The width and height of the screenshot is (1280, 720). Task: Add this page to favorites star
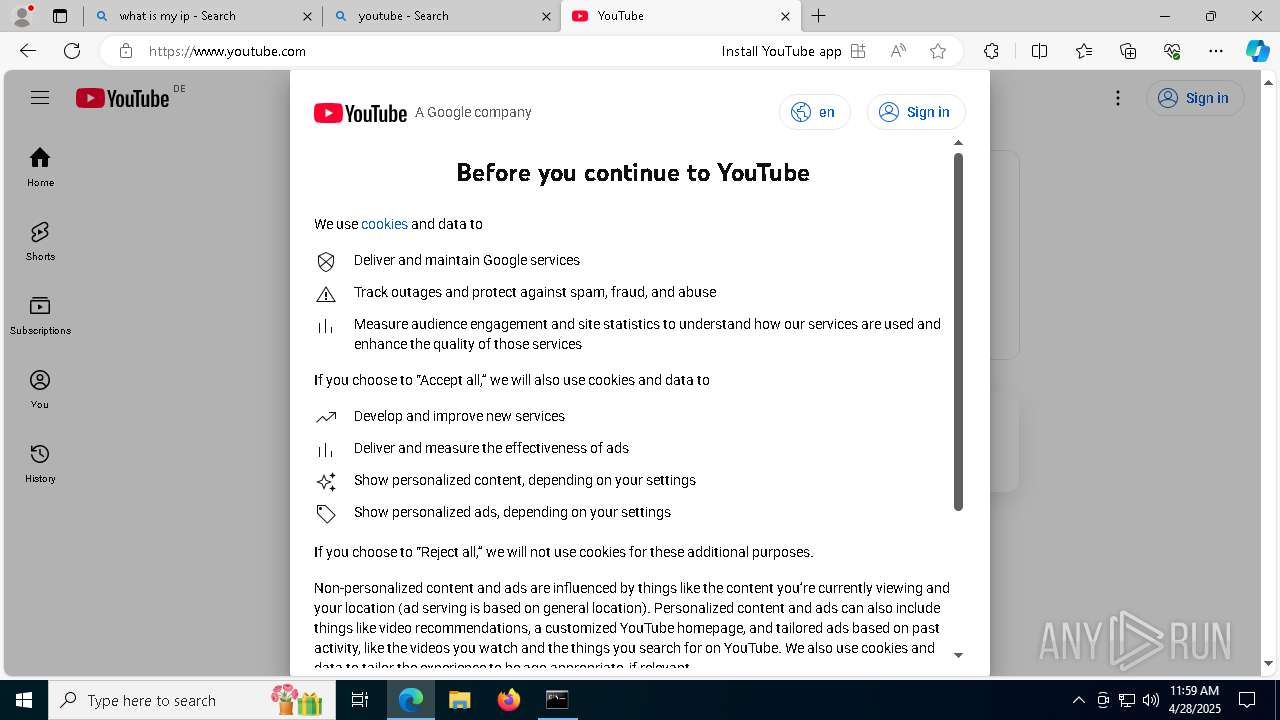point(938,51)
